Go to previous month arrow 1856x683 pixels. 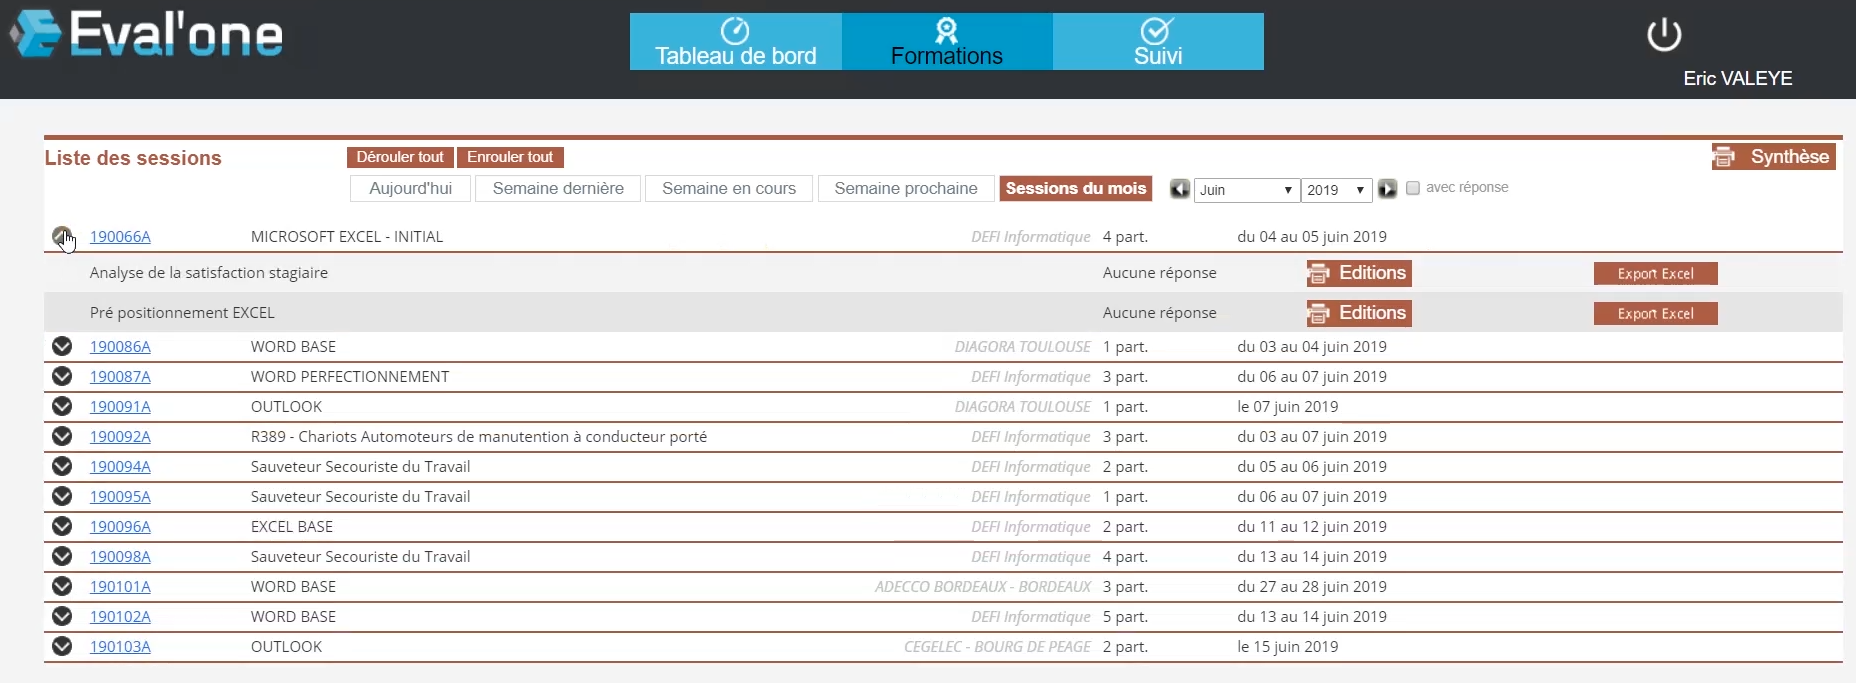1180,189
